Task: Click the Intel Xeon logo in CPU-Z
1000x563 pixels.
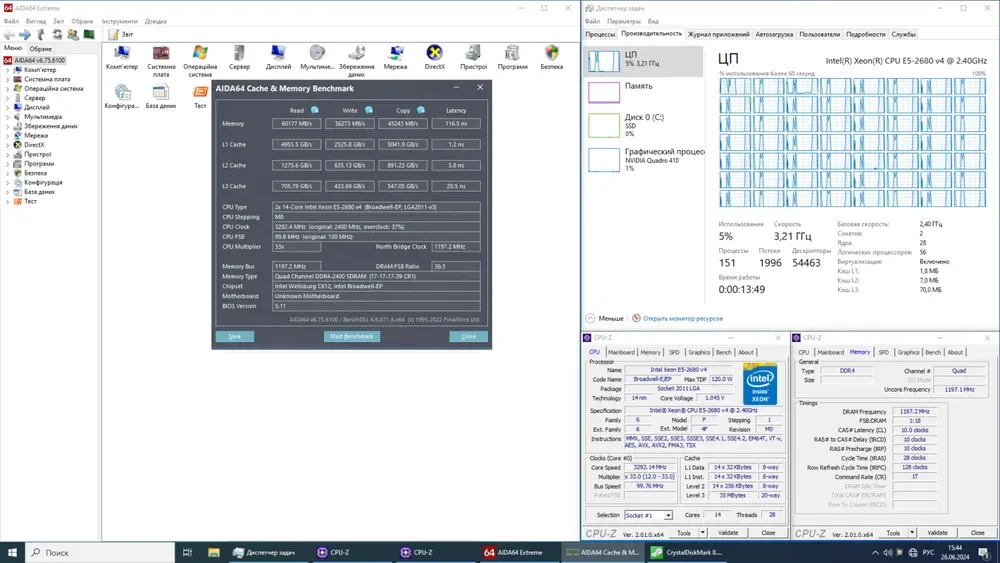Action: coord(760,386)
